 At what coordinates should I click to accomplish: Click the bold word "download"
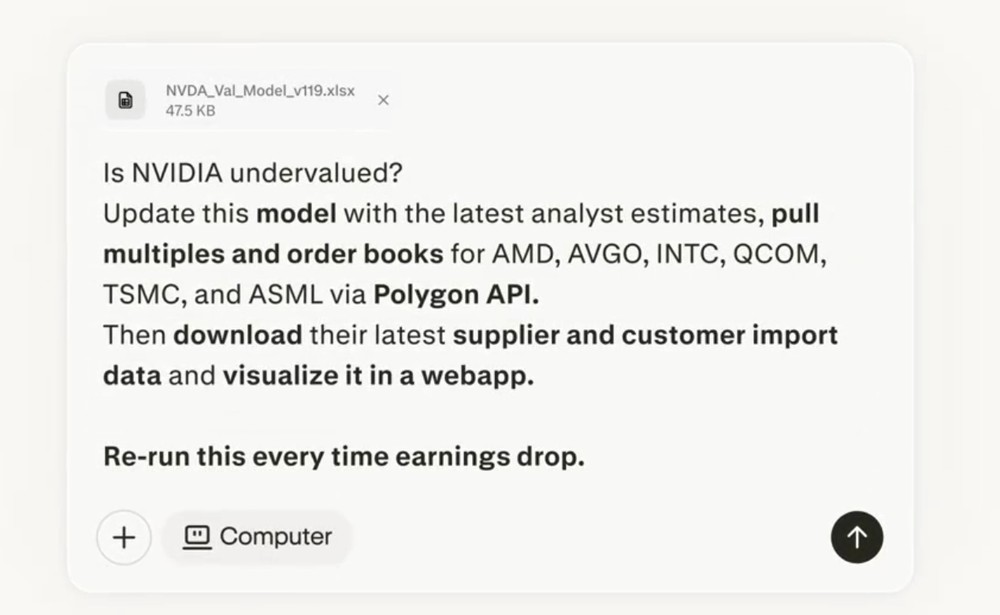[x=238, y=335]
